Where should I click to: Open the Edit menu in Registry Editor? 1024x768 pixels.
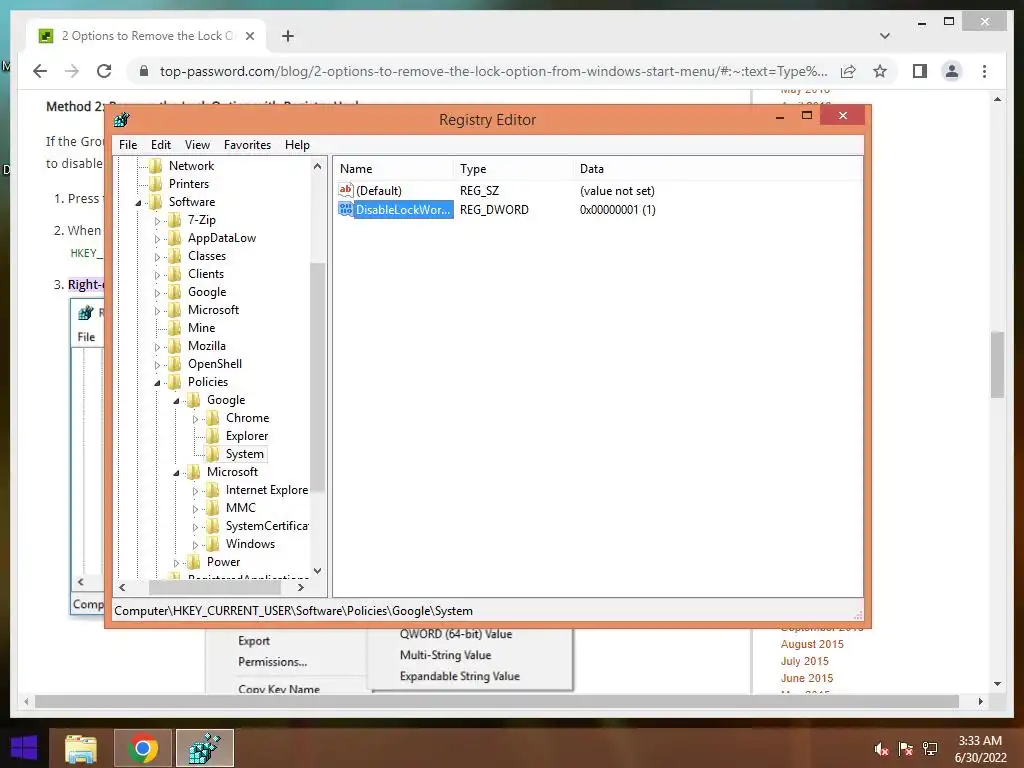(161, 145)
